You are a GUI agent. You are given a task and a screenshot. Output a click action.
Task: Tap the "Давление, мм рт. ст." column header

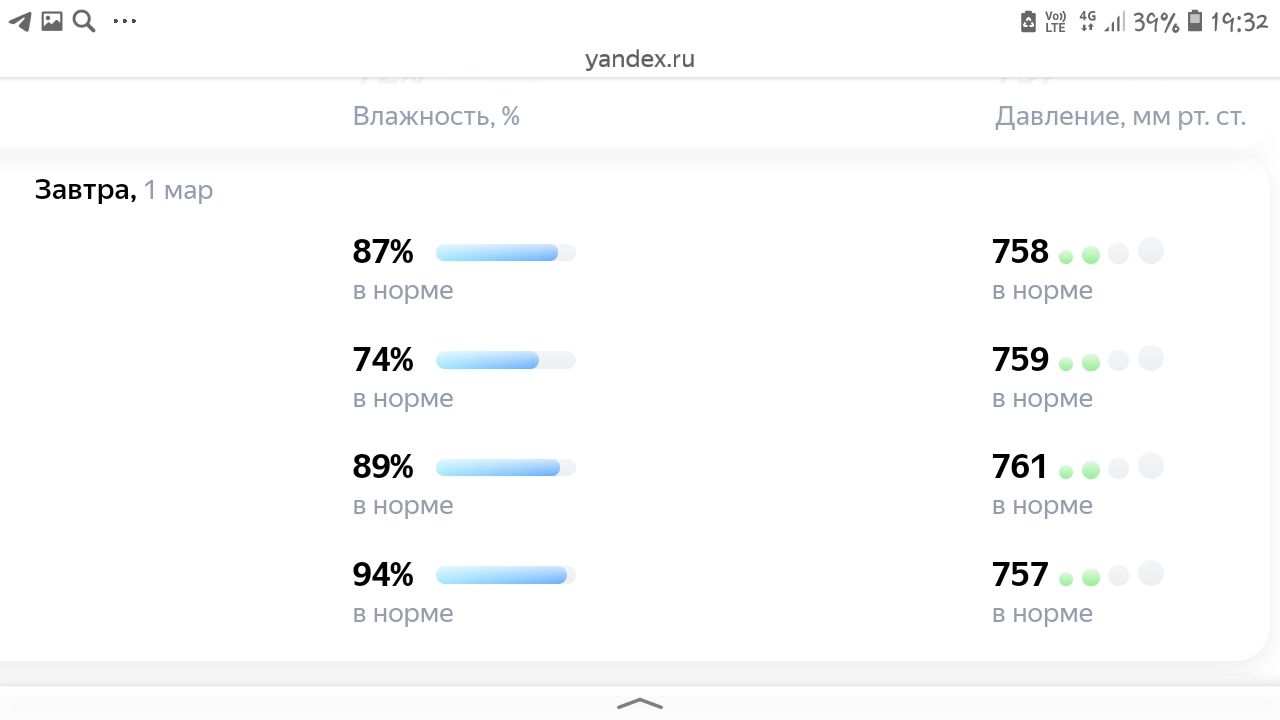tap(1120, 116)
